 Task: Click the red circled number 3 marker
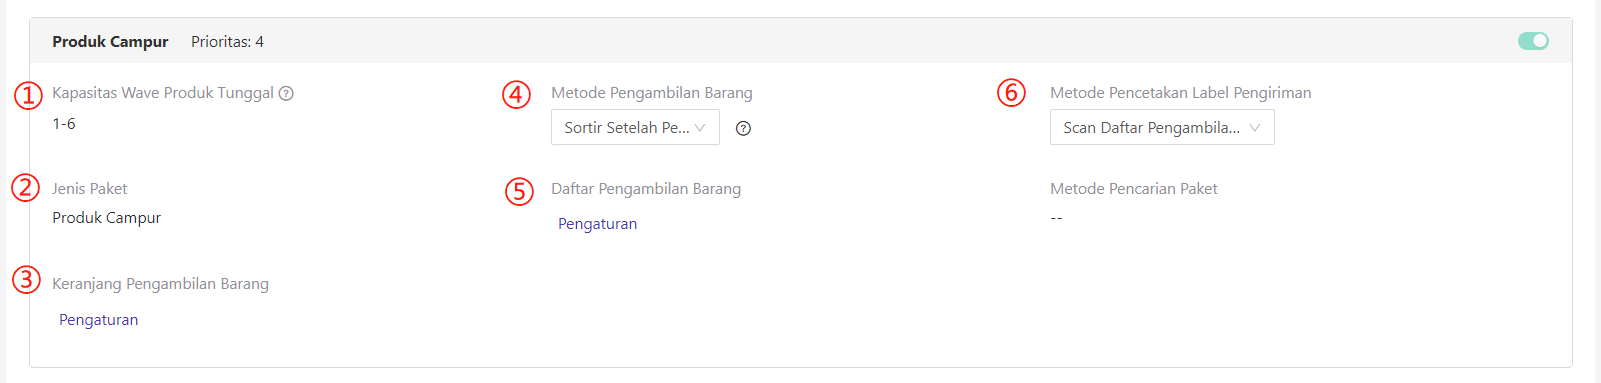[26, 279]
